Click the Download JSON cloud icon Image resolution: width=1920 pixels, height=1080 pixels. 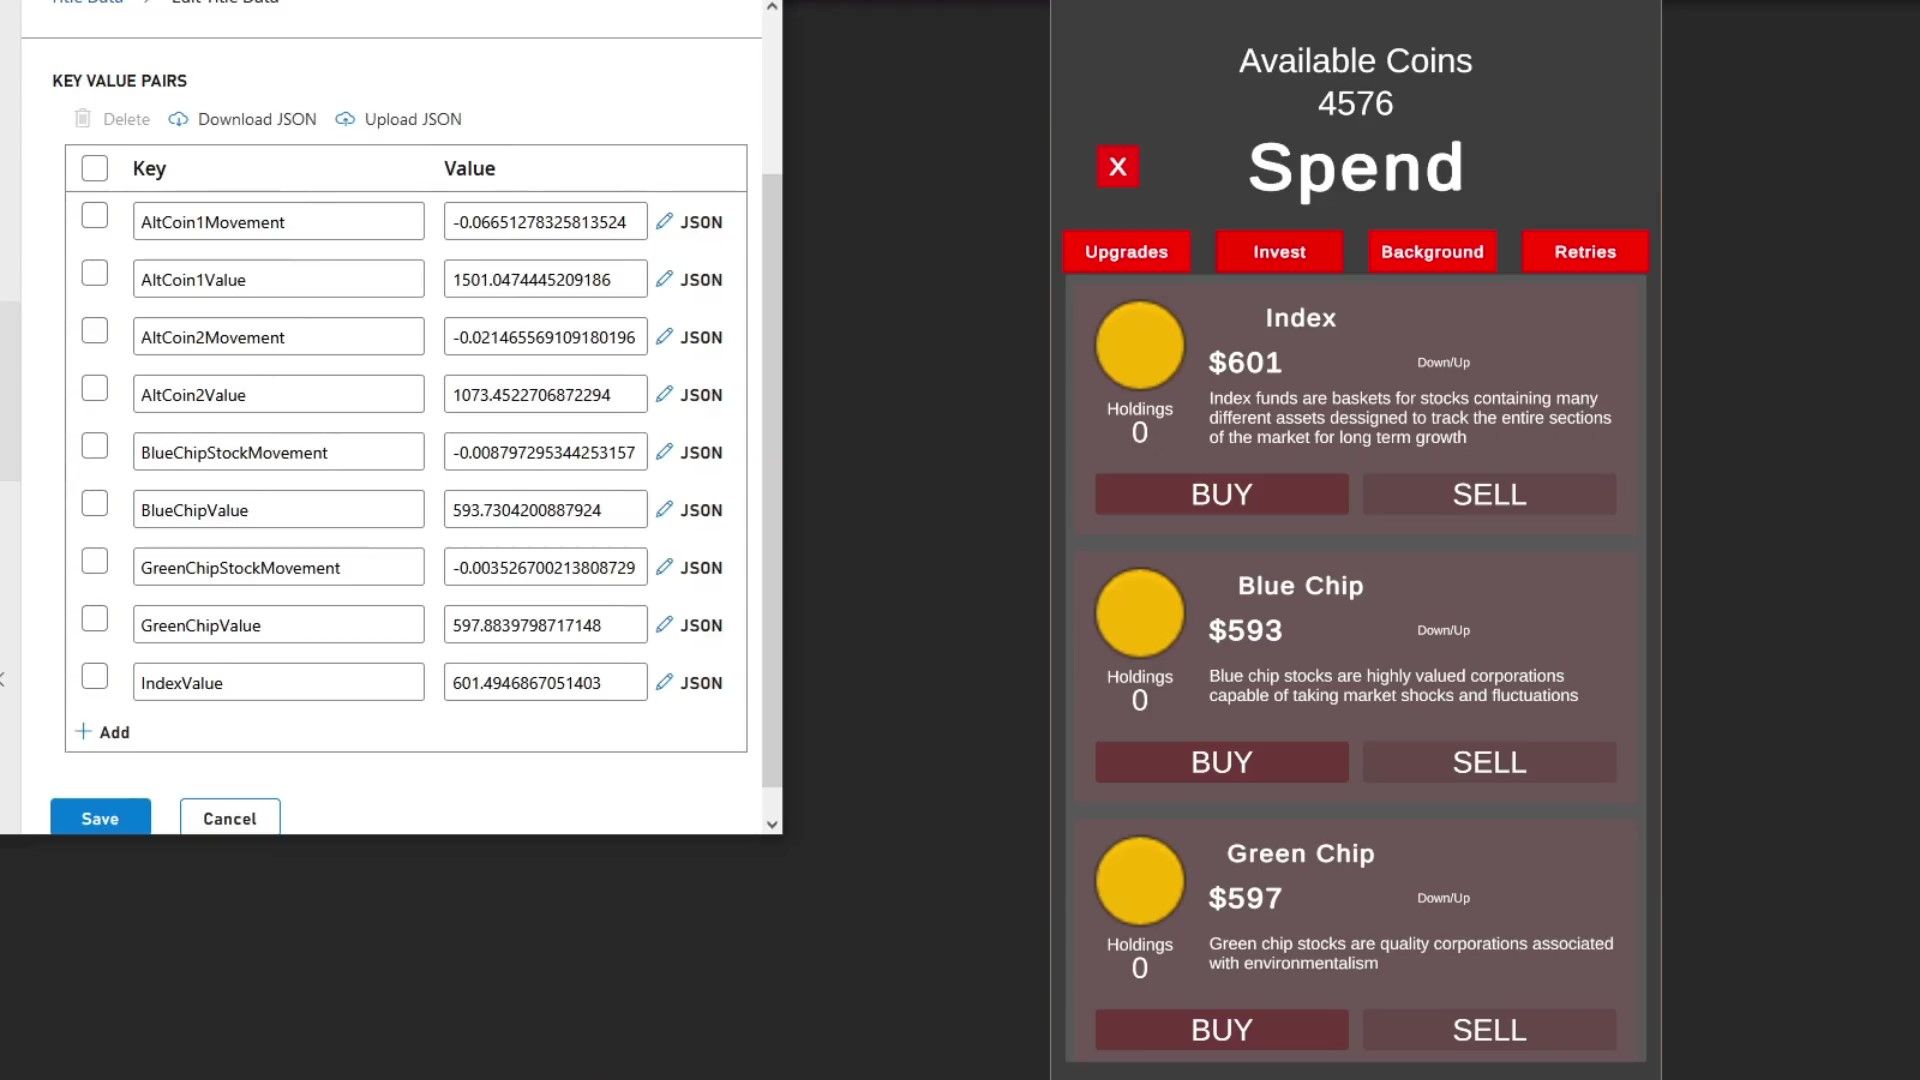[x=178, y=119]
